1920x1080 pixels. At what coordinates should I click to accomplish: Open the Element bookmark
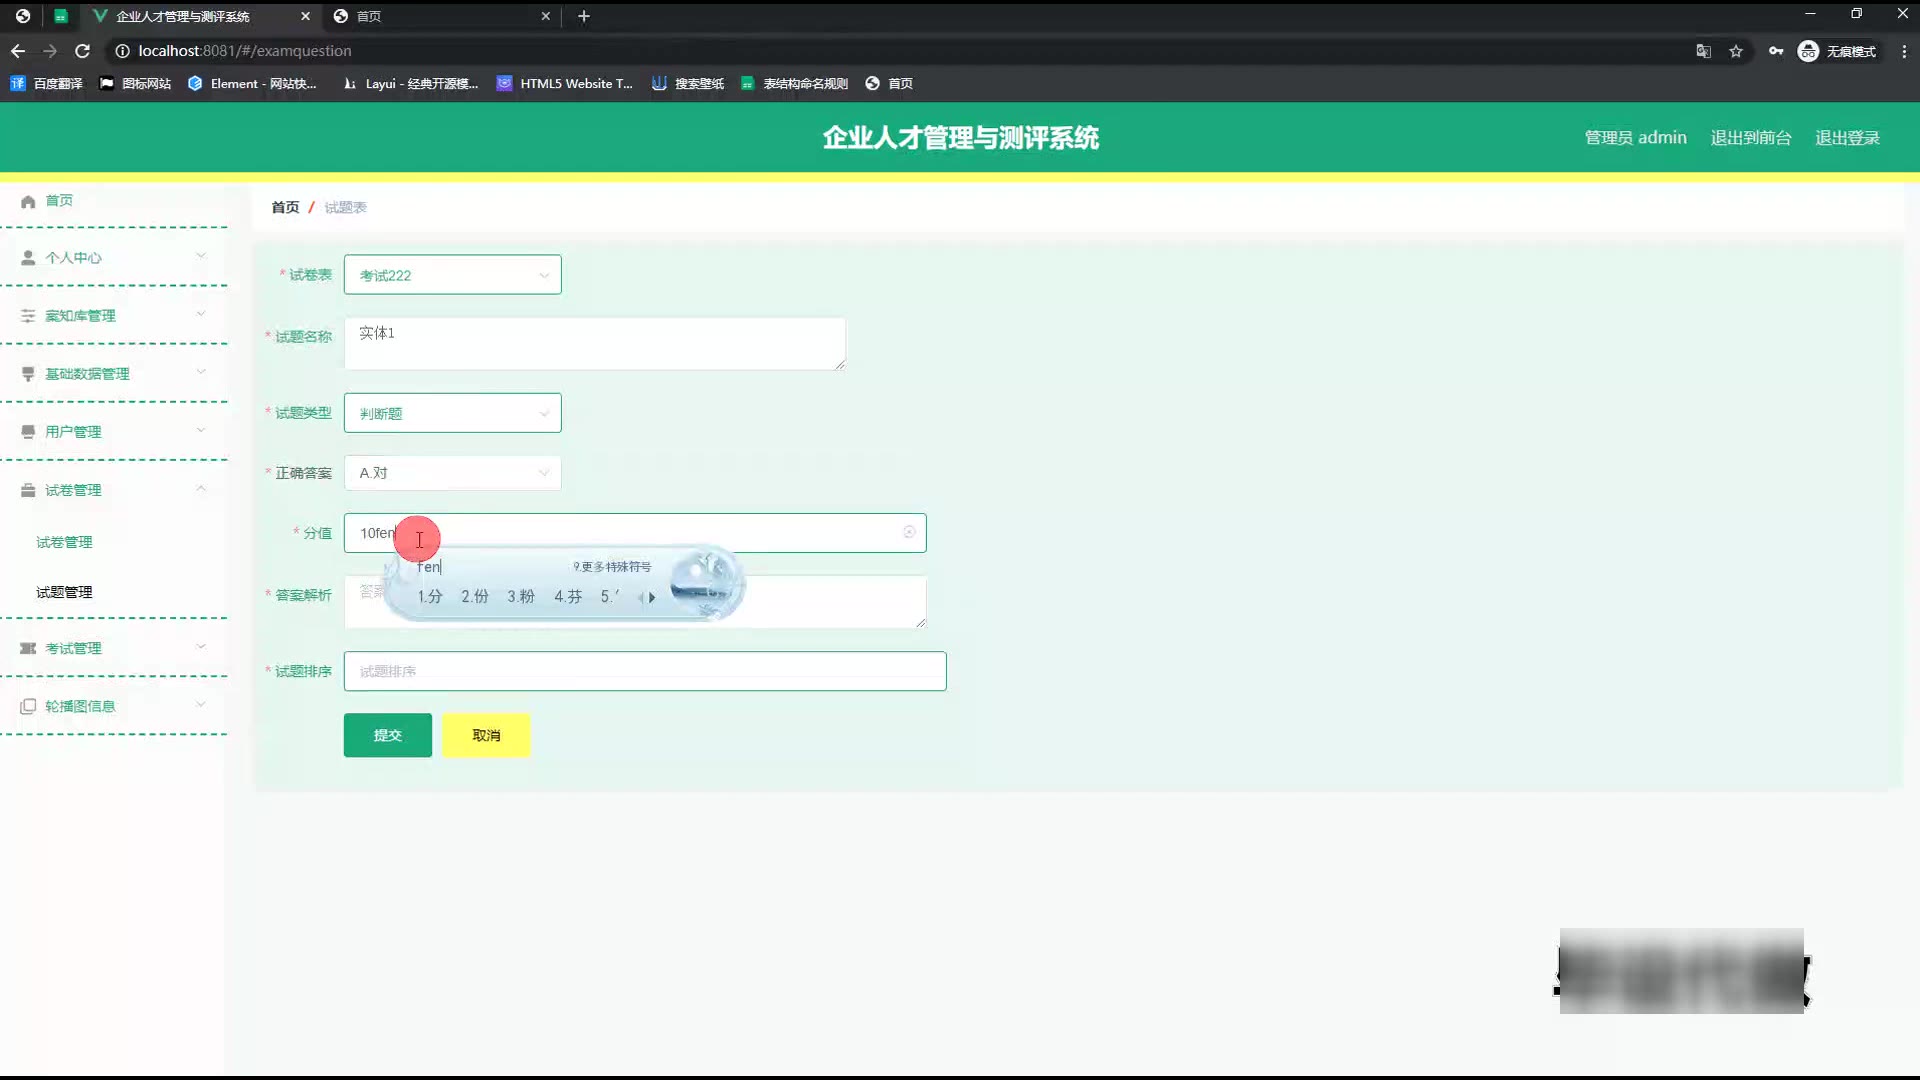pos(252,84)
